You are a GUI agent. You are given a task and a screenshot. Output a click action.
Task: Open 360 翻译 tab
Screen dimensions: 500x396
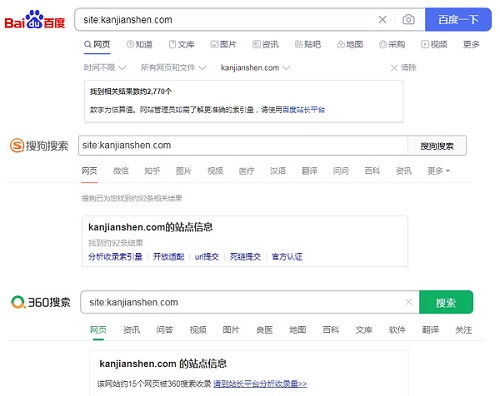[430, 330]
